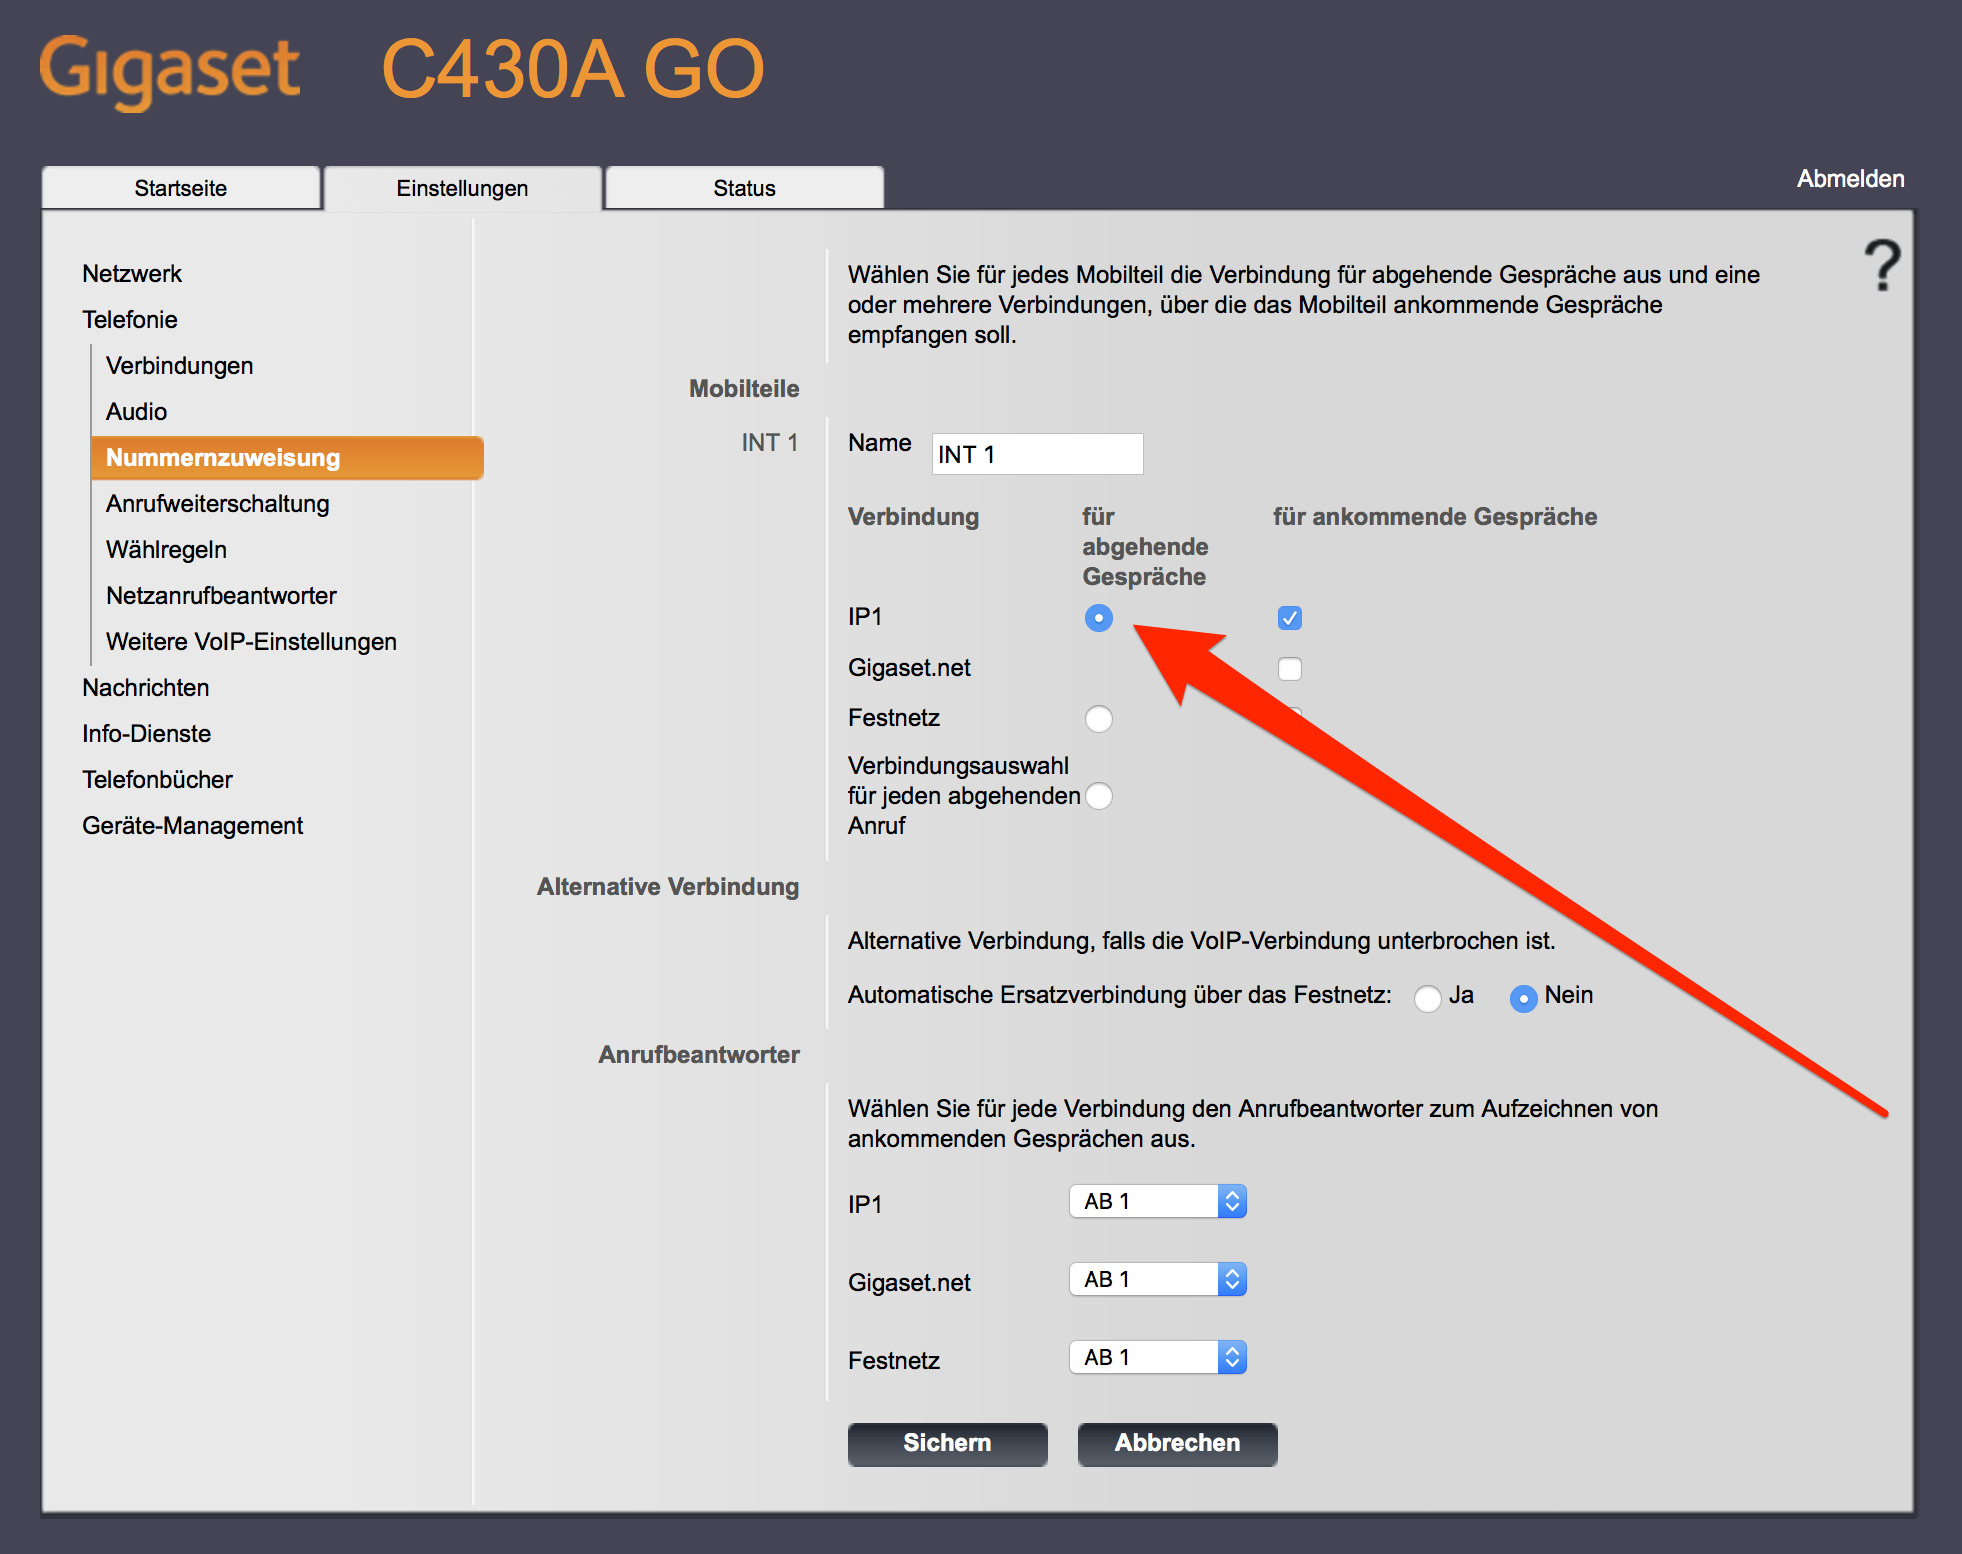The width and height of the screenshot is (1962, 1554).
Task: Click the 'für ankommende Gespräche' column header
Action: 1435,517
